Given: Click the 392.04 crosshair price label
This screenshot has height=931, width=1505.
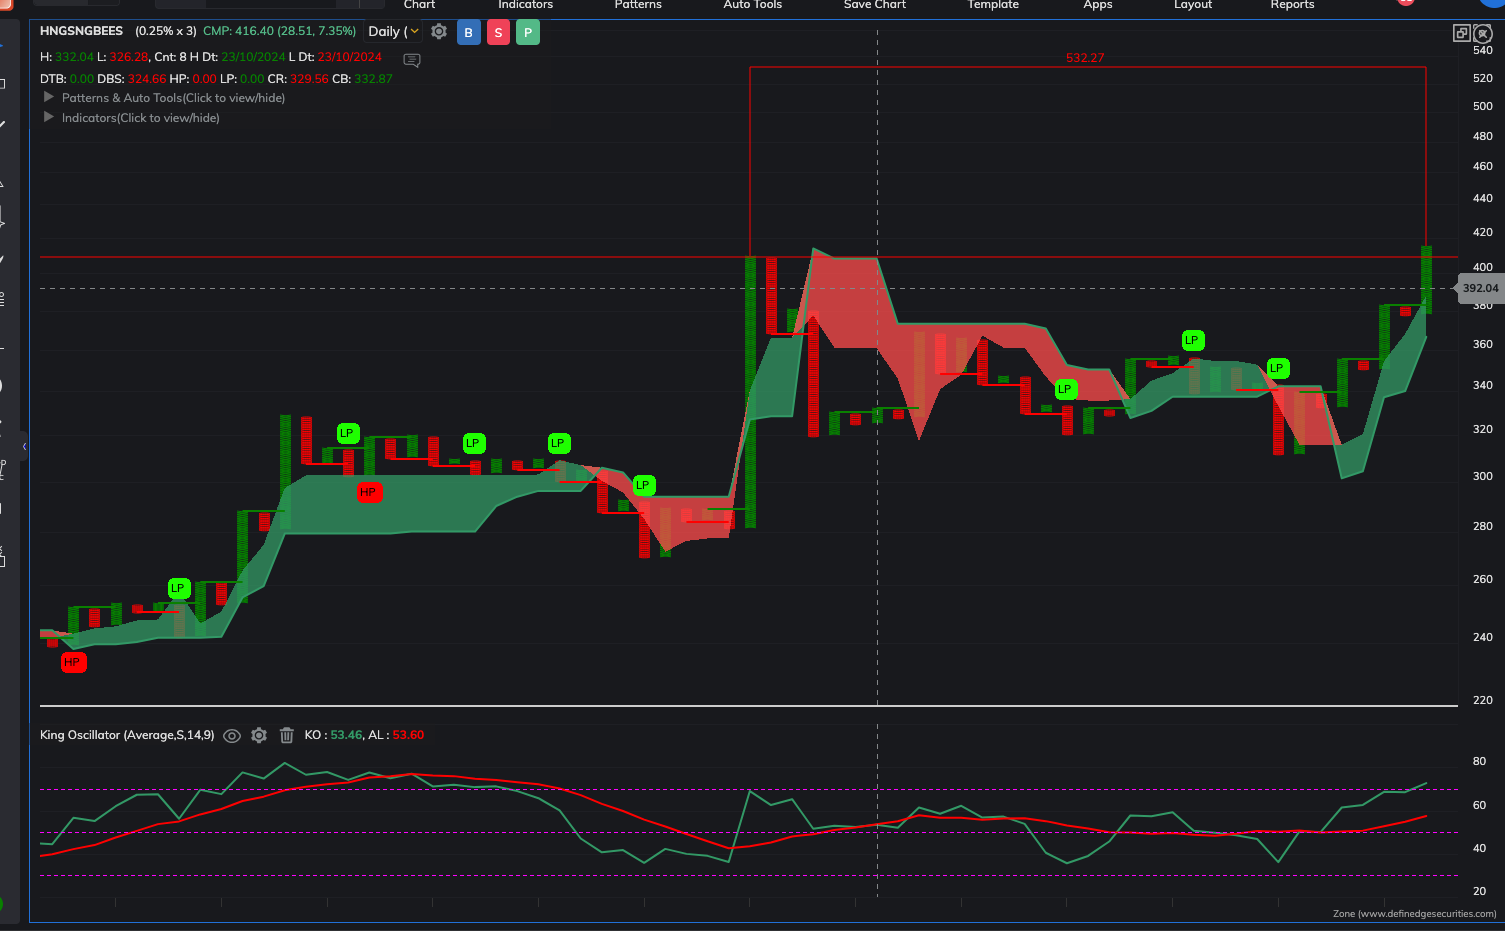Looking at the screenshot, I should [1480, 288].
